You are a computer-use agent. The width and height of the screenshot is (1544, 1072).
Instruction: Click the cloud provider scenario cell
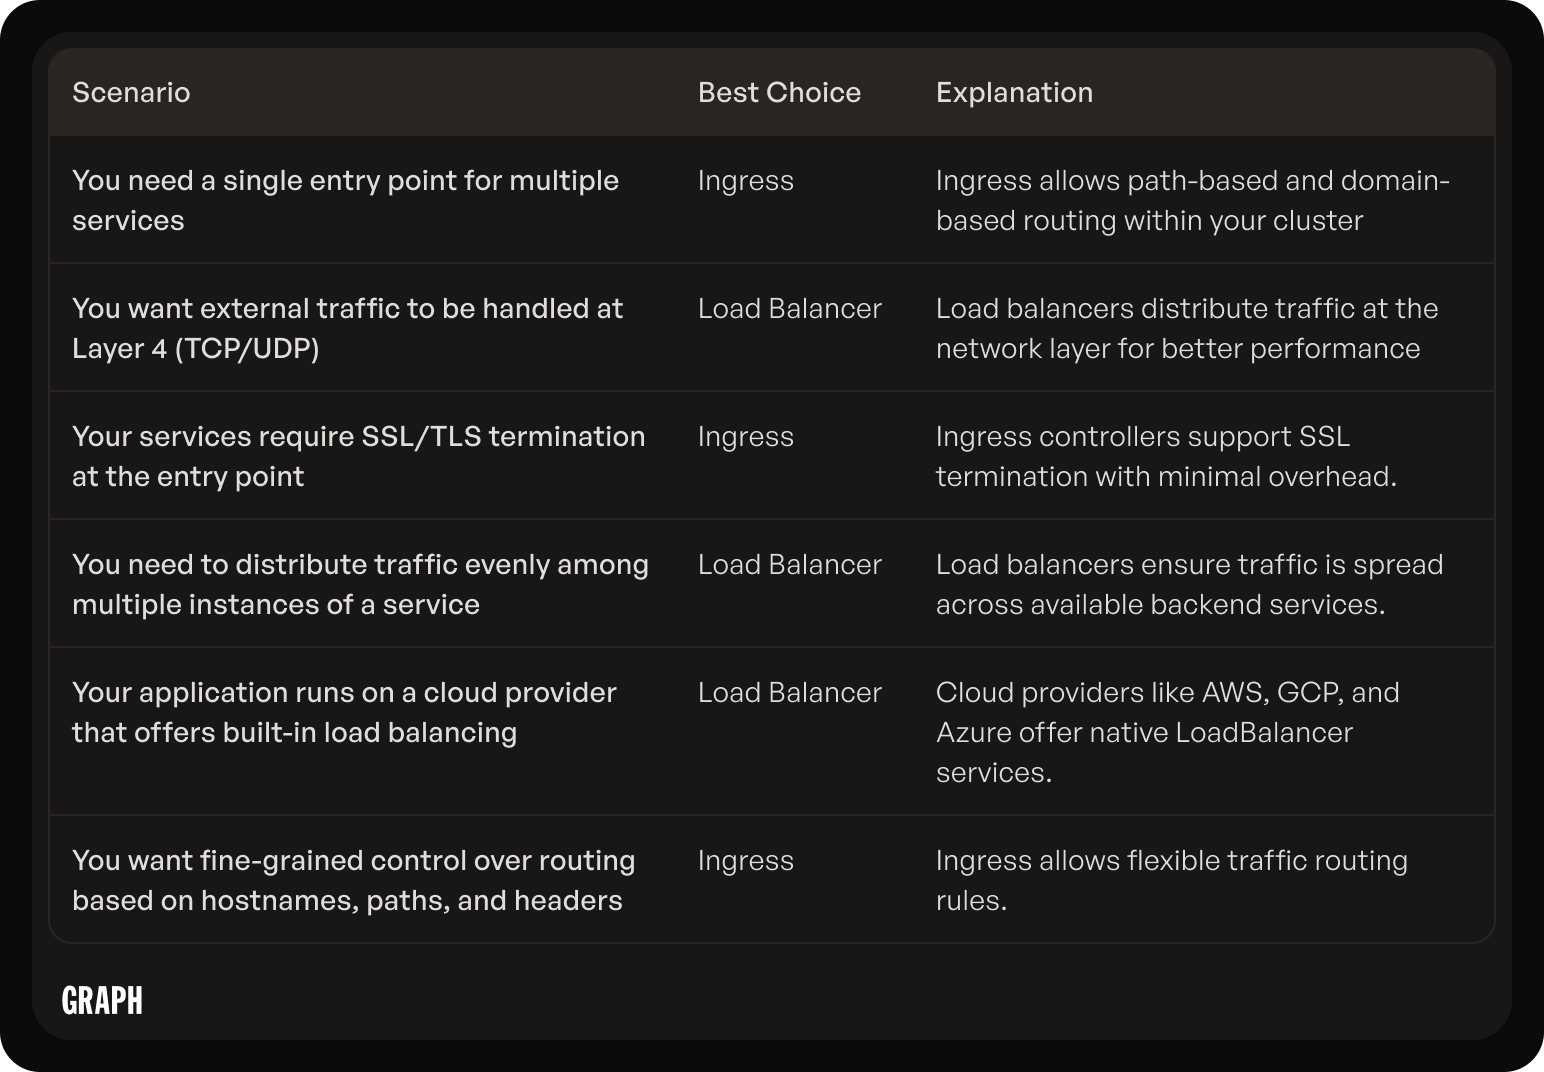tap(344, 712)
